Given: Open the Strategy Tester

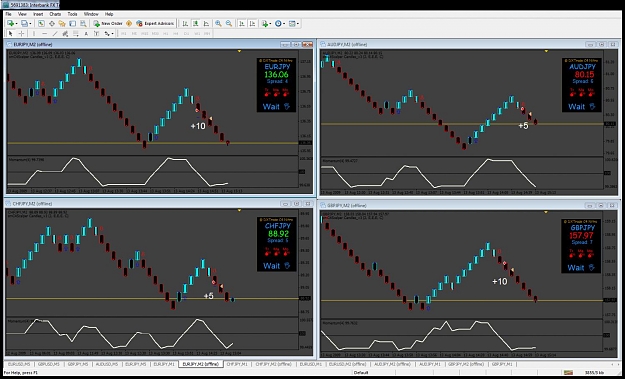Looking at the screenshot, I should tap(83, 24).
